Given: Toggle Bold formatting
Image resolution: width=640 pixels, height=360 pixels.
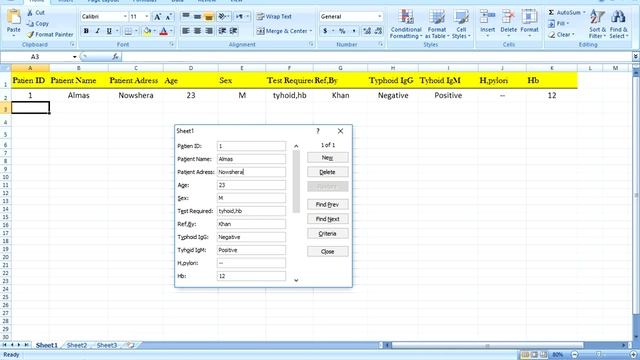Looking at the screenshot, I should pos(86,31).
